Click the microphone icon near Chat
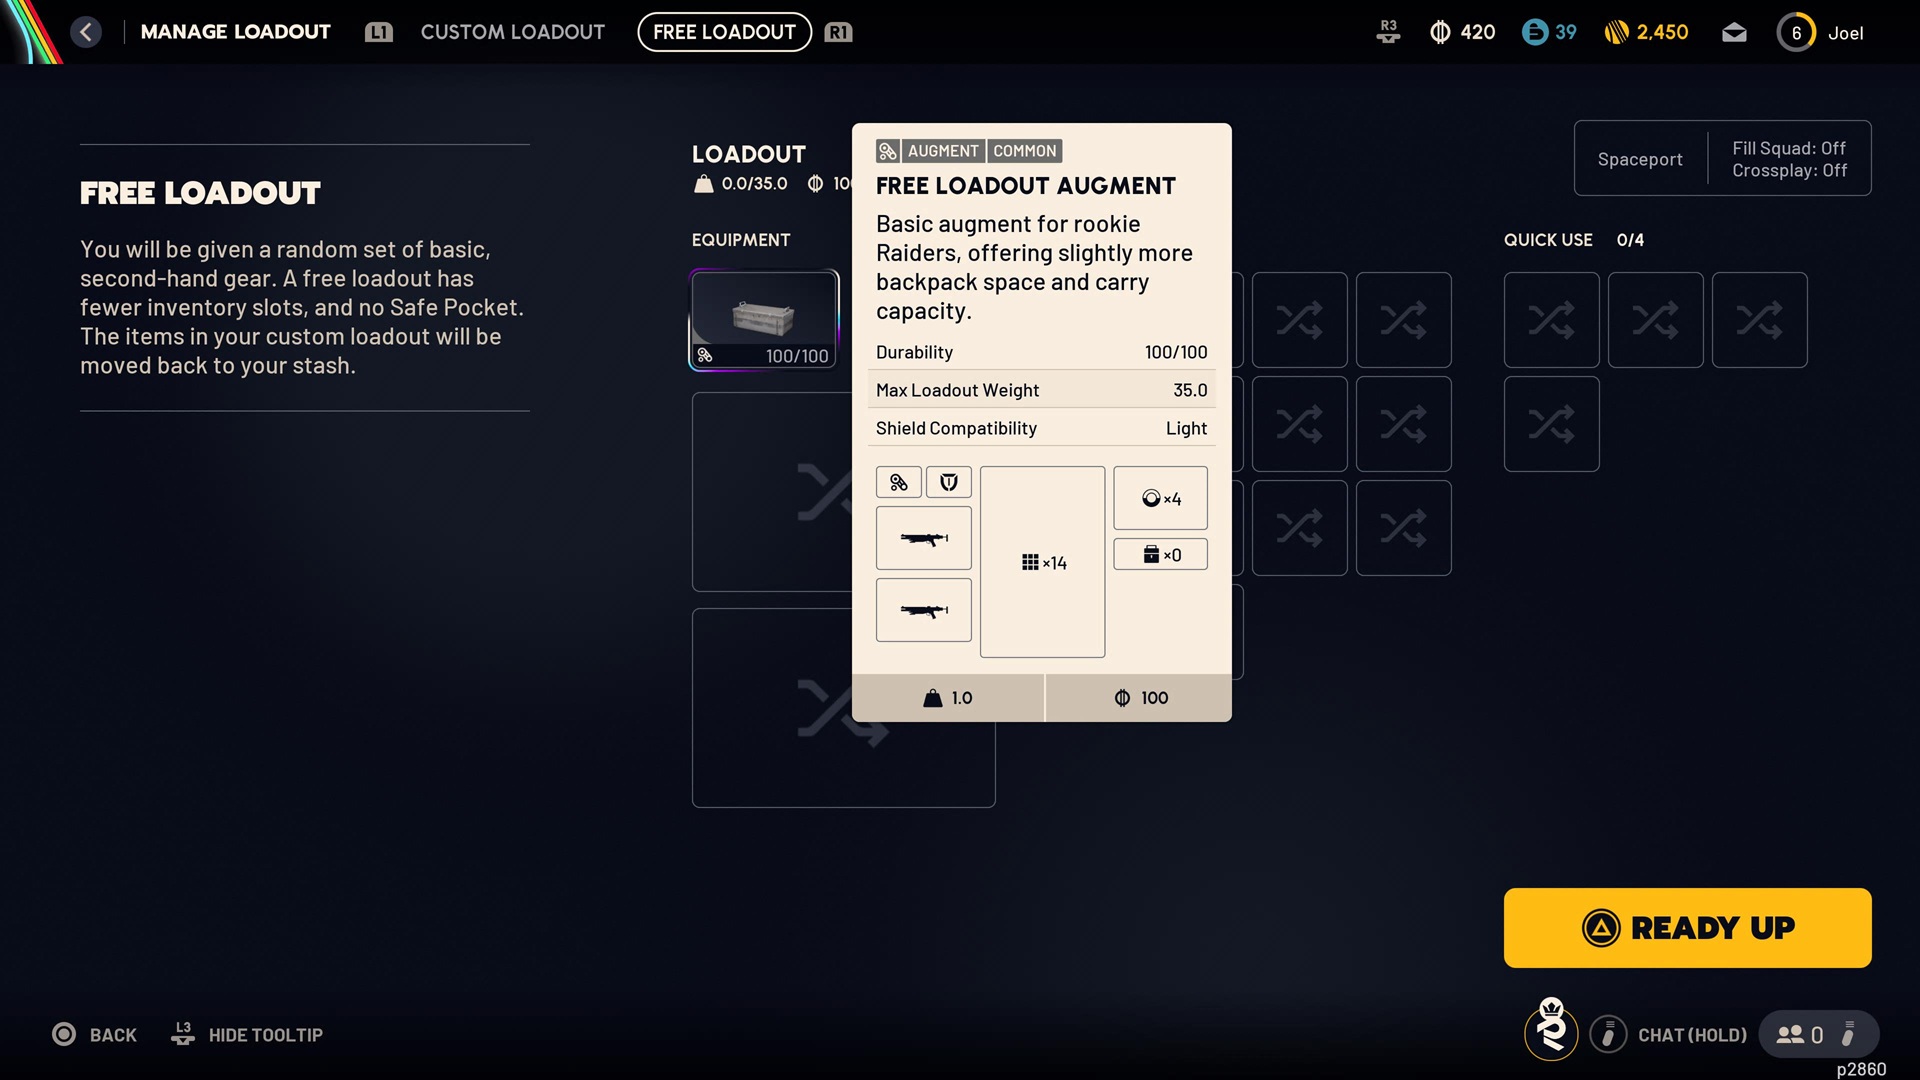The height and width of the screenshot is (1080, 1920). click(1609, 1034)
